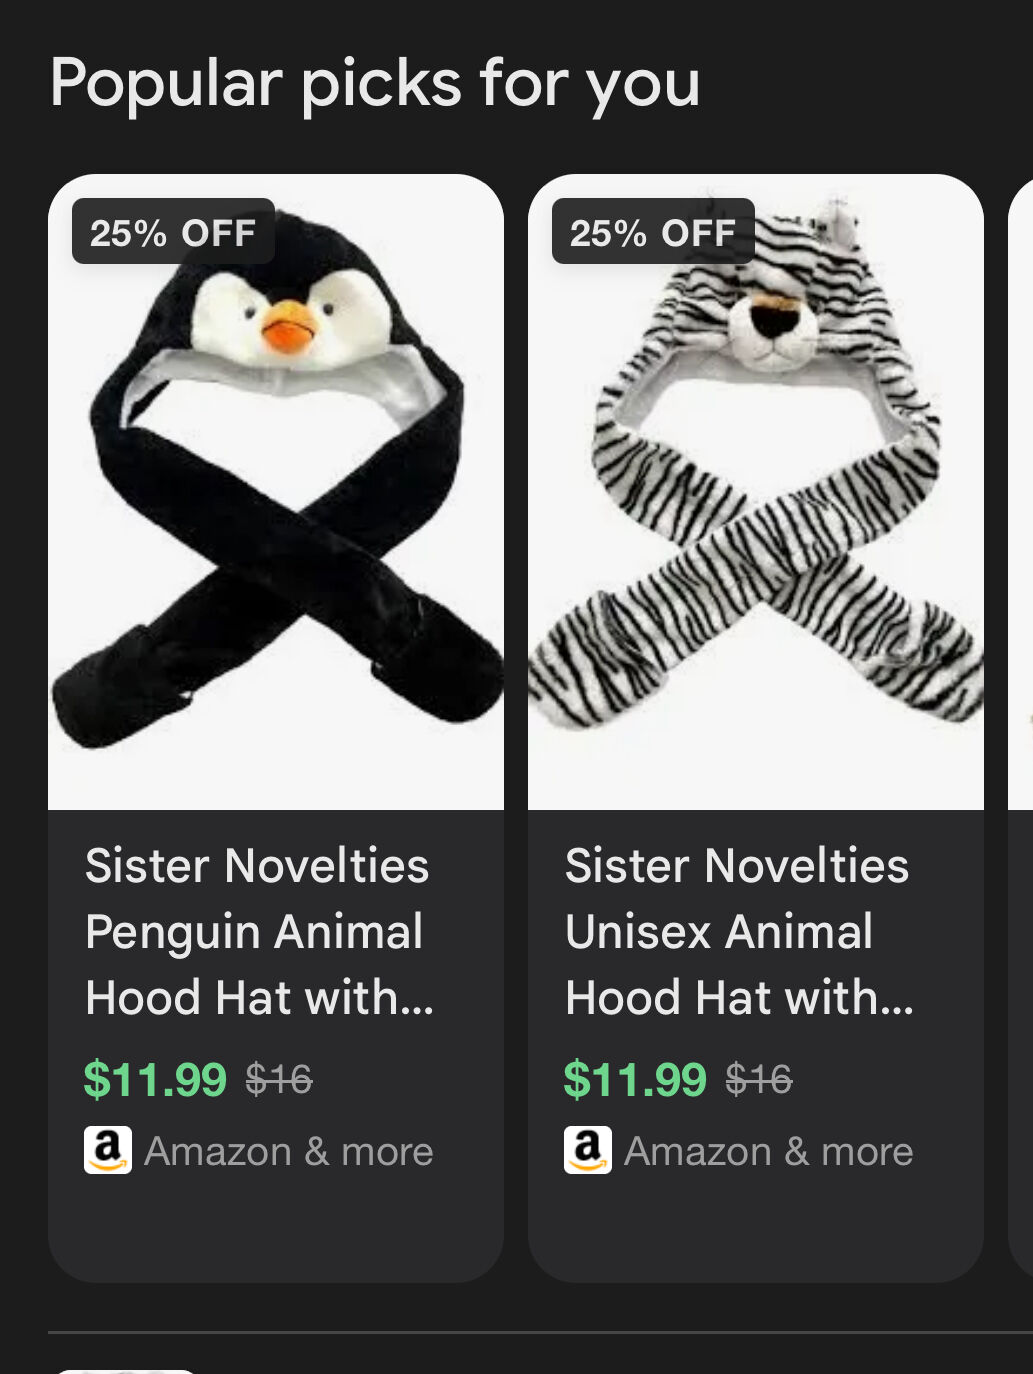1033x1374 pixels.
Task: Click the 25% OFF badge on the penguin hat
Action: pos(173,232)
